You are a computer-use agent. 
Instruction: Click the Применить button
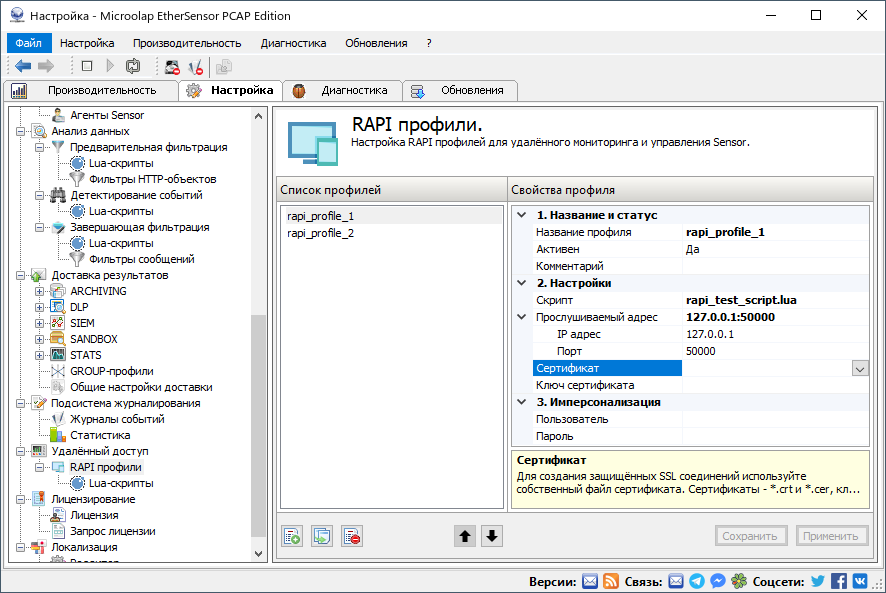(x=832, y=535)
